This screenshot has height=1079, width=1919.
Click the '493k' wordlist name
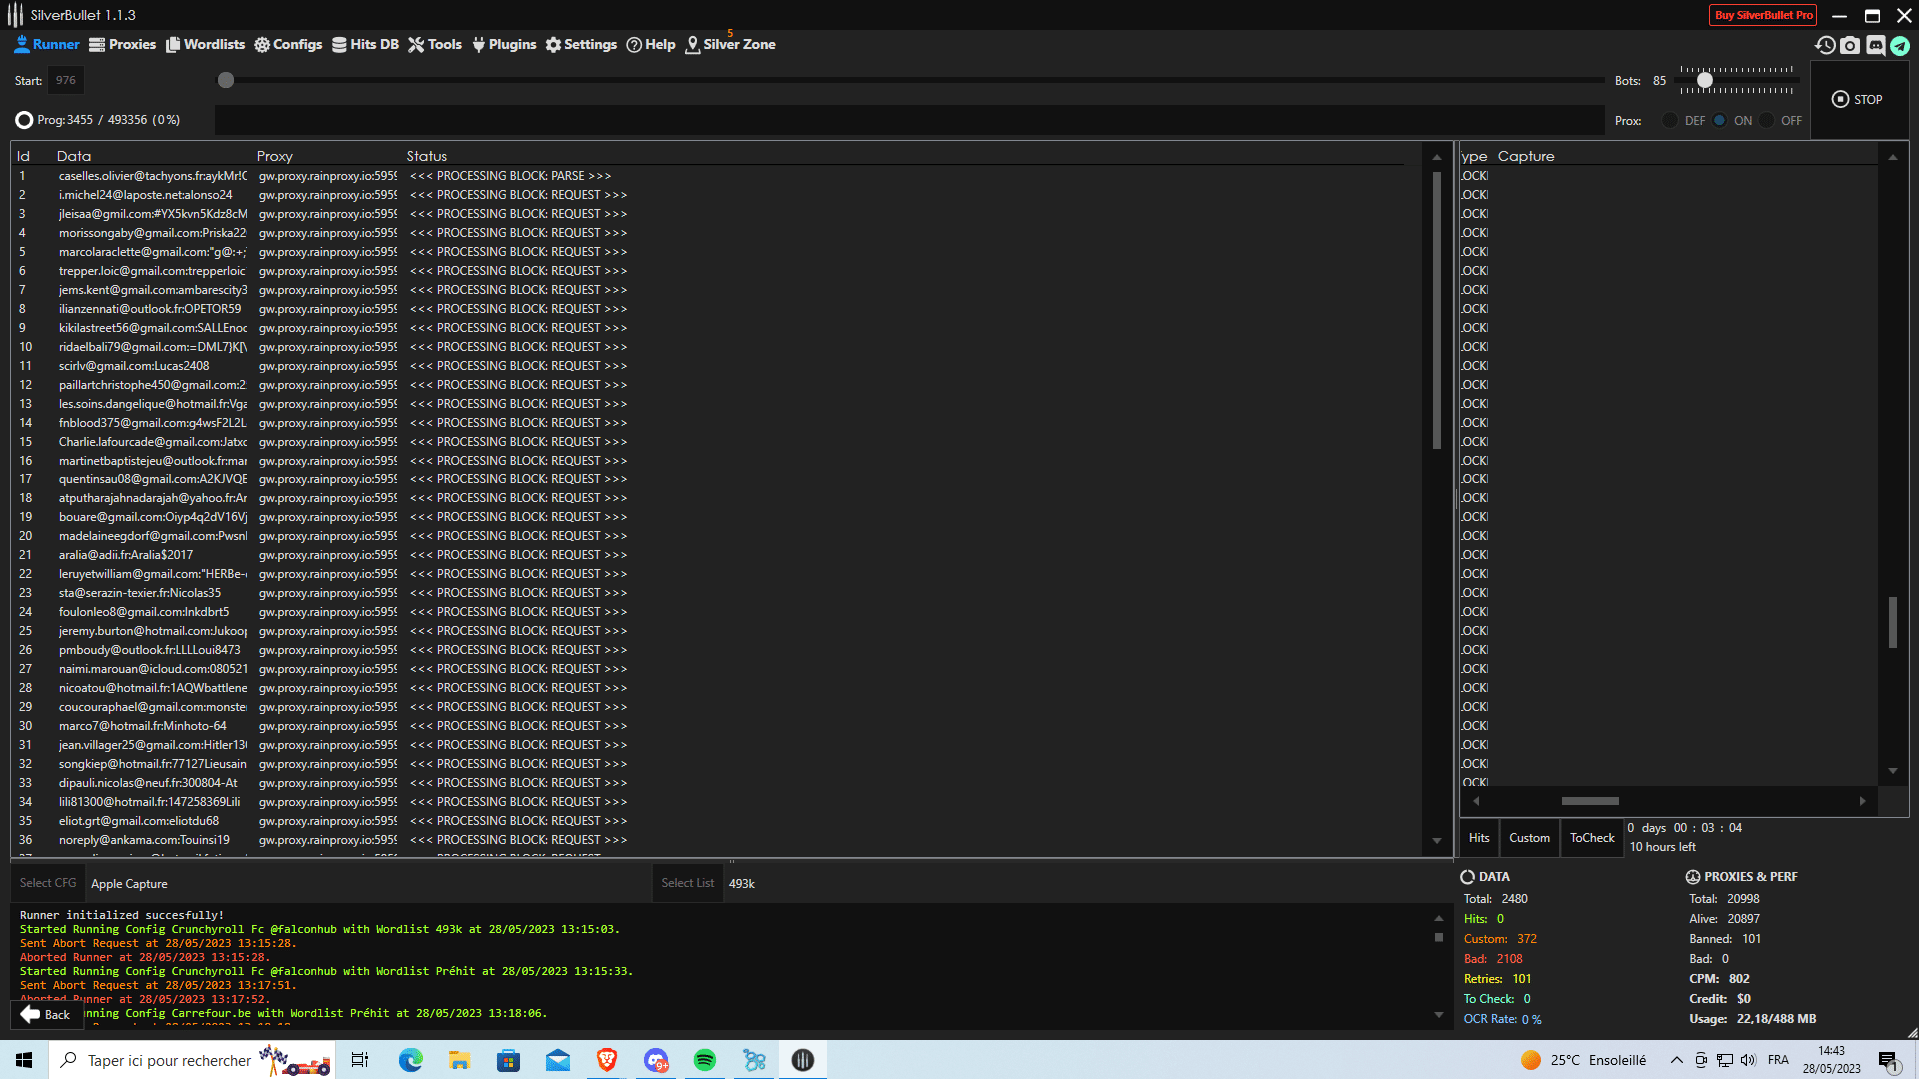tap(742, 884)
